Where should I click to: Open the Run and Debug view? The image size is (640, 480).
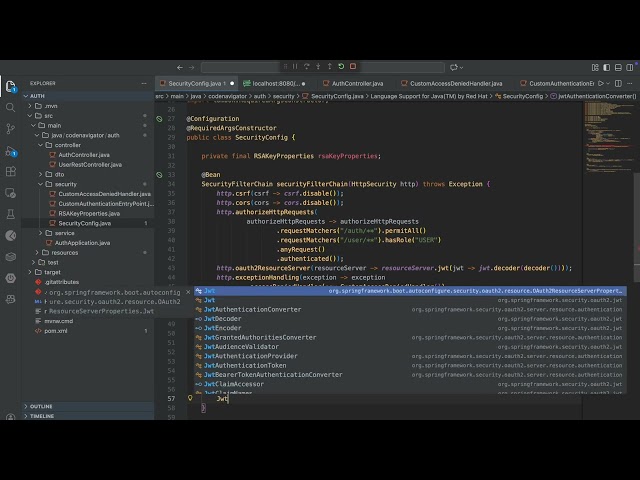[x=11, y=151]
